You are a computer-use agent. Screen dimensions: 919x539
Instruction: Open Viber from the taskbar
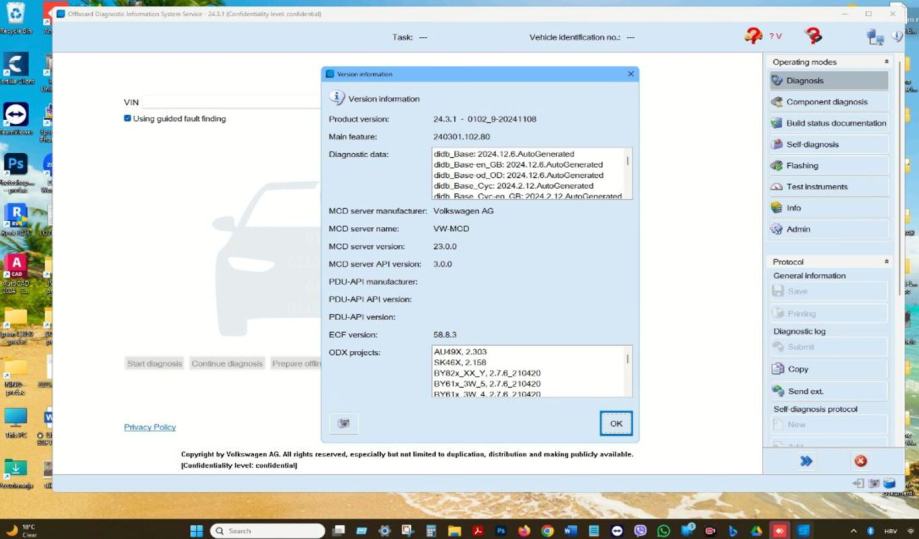[640, 531]
